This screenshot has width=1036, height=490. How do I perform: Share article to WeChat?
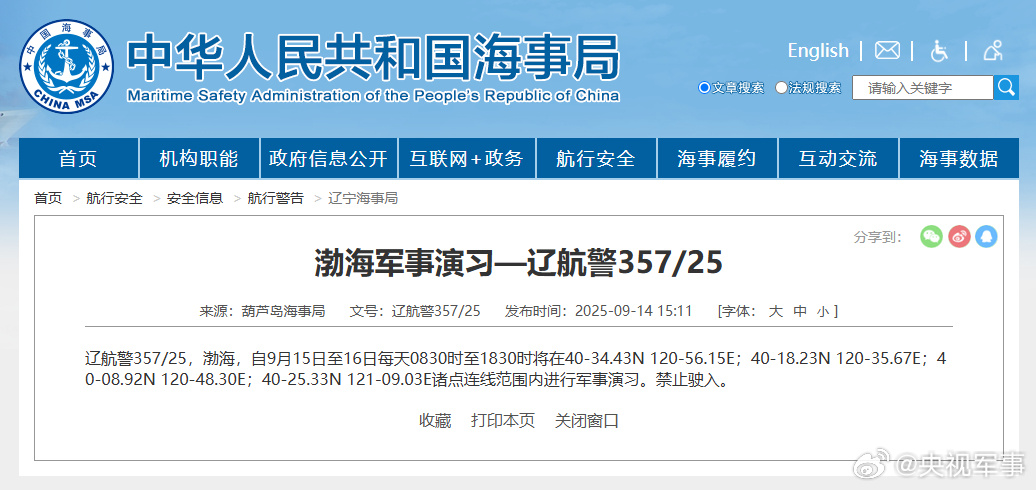coord(931,237)
